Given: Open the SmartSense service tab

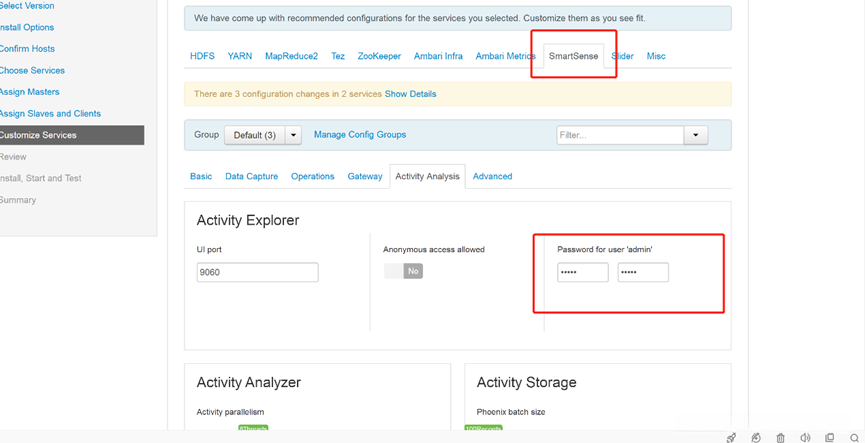Looking at the screenshot, I should point(573,56).
